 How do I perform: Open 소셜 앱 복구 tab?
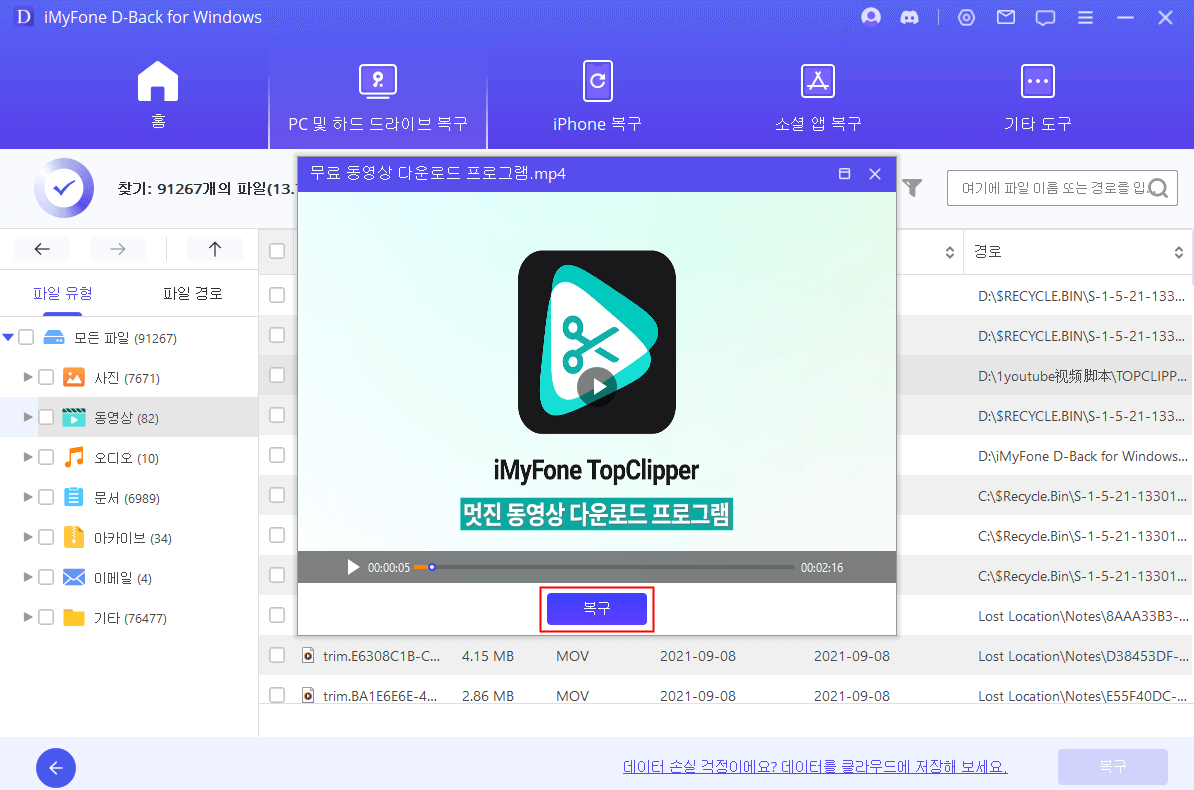pos(818,98)
